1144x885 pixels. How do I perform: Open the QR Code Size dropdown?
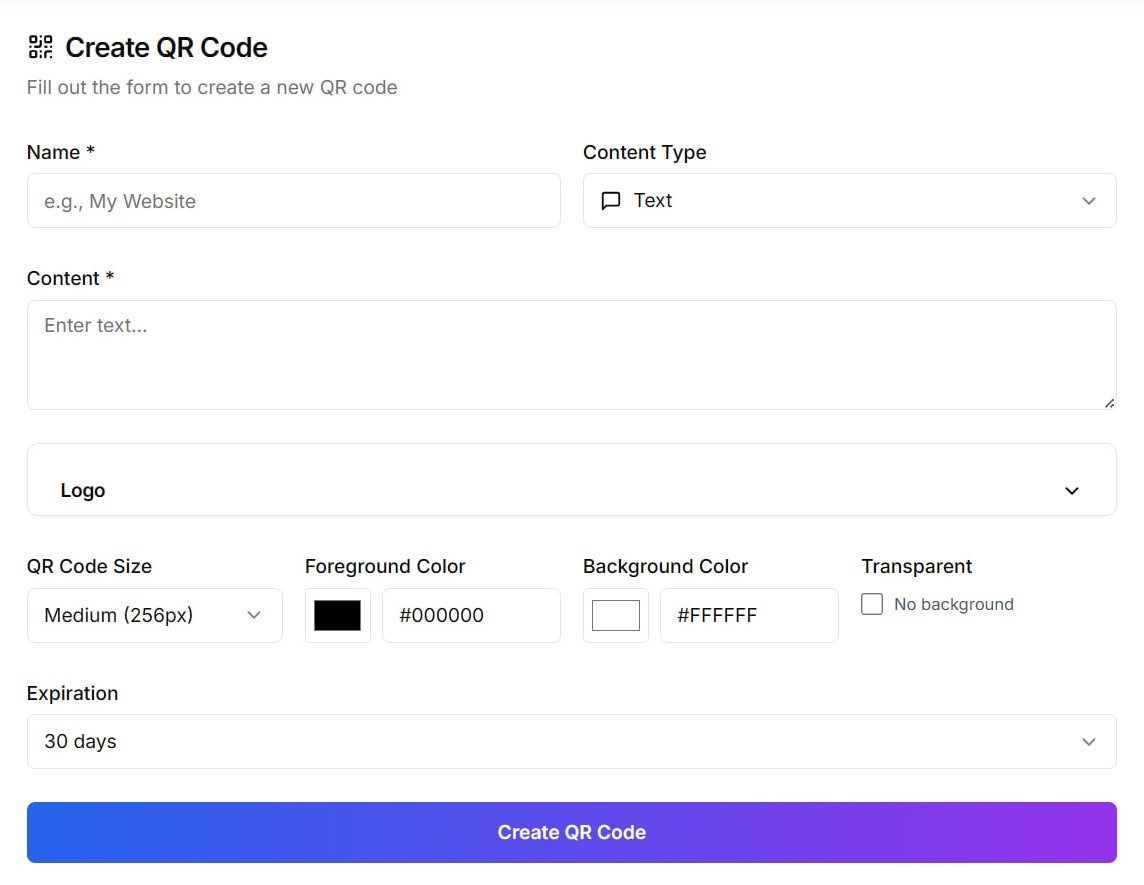click(x=155, y=615)
